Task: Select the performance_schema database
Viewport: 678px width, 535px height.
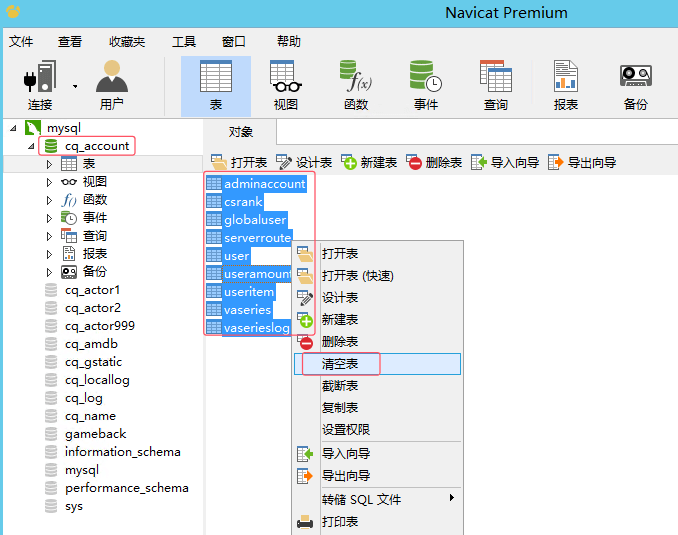Action: [116, 488]
